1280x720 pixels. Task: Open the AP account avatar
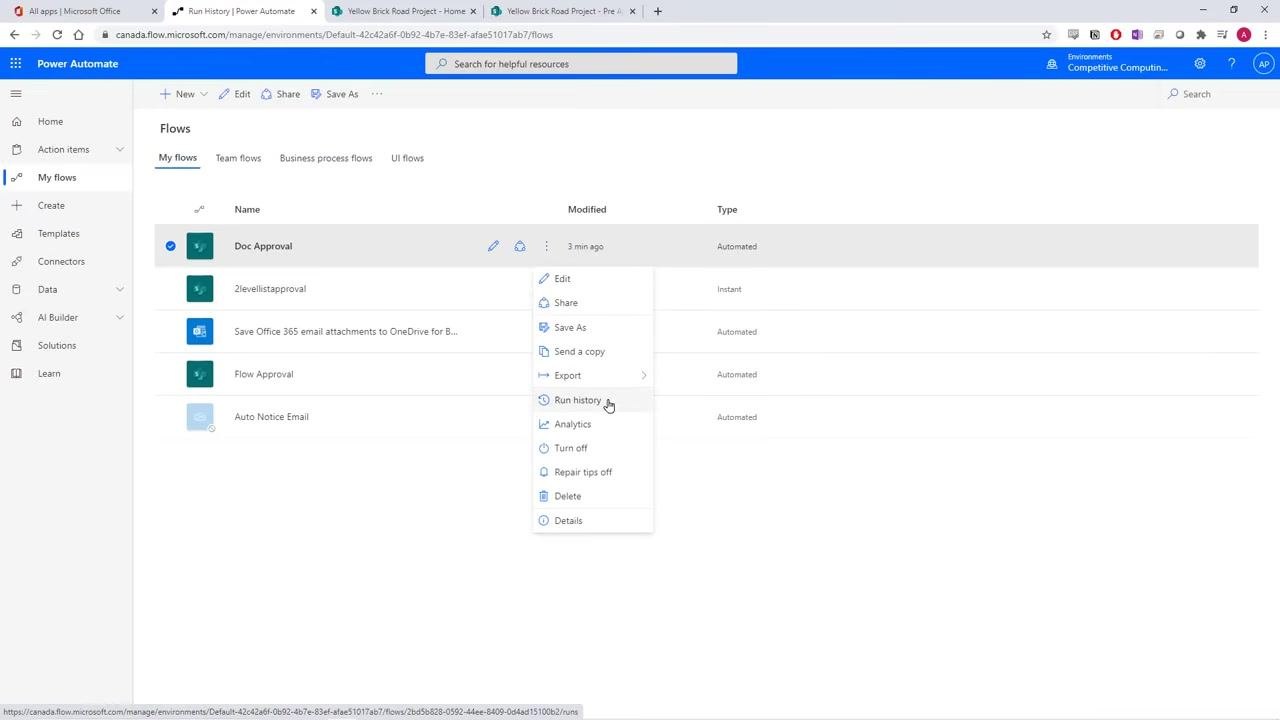1264,63
